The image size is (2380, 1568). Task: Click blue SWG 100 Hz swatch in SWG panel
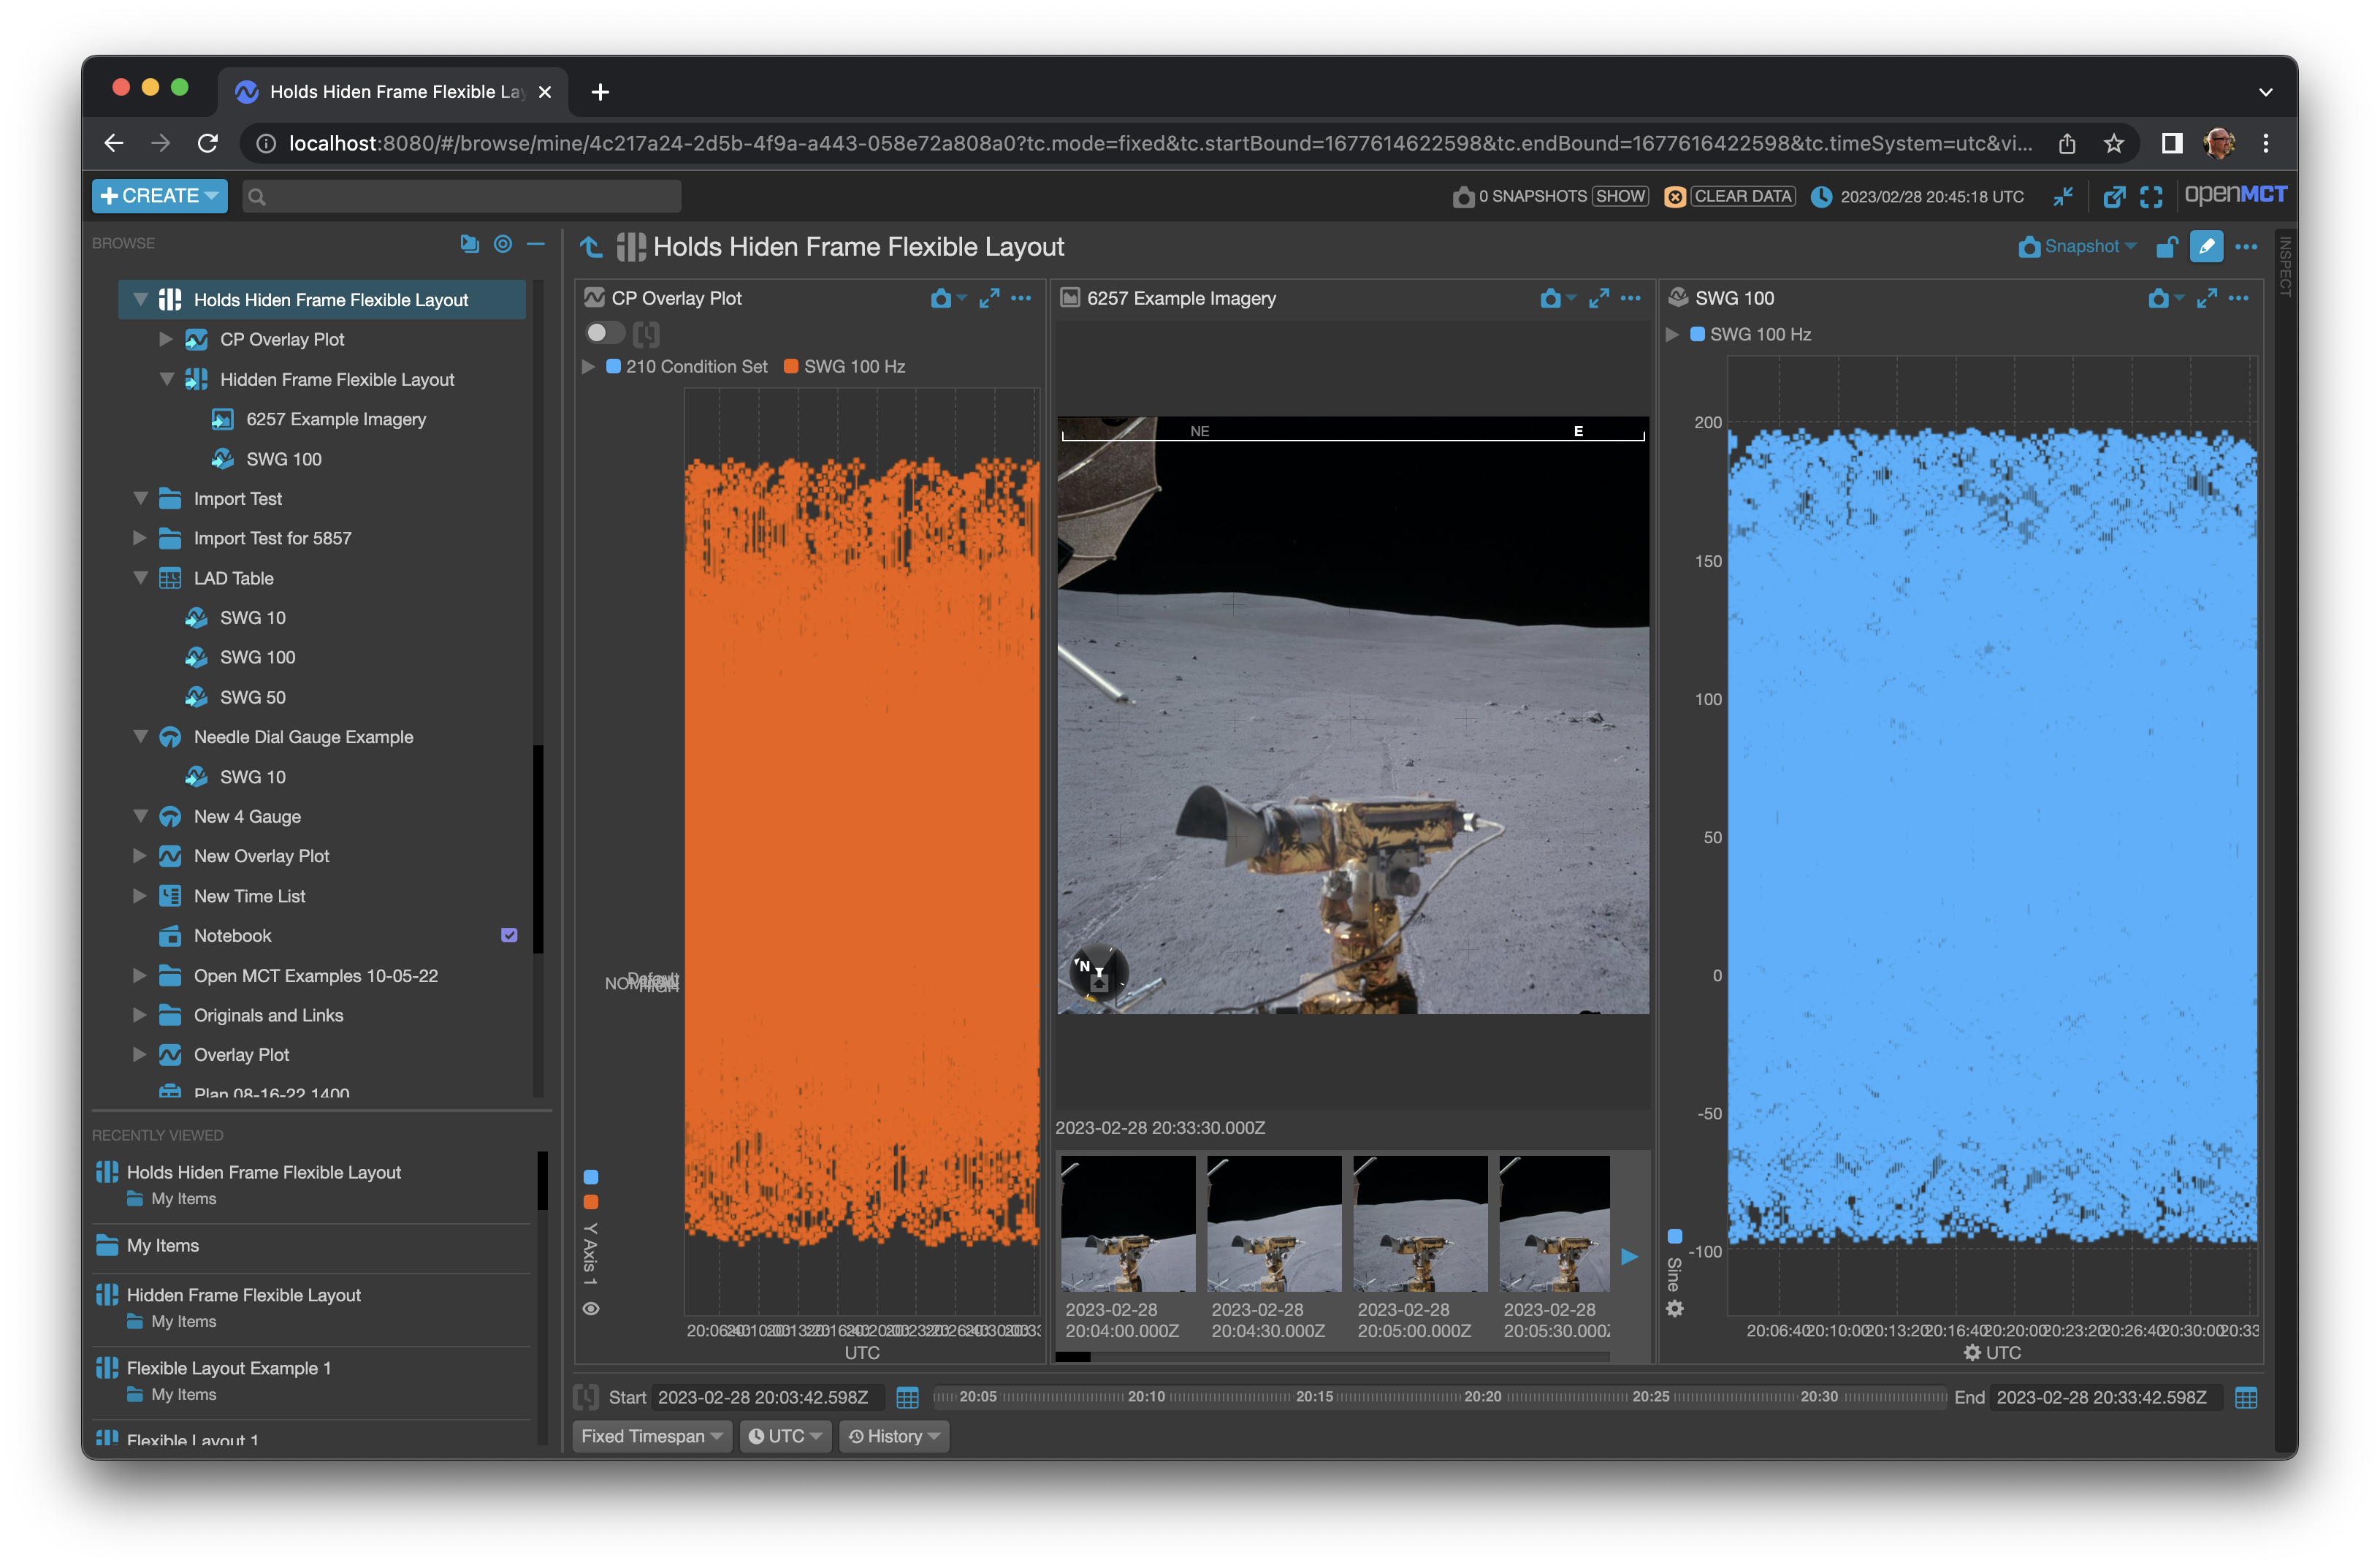coord(1697,335)
